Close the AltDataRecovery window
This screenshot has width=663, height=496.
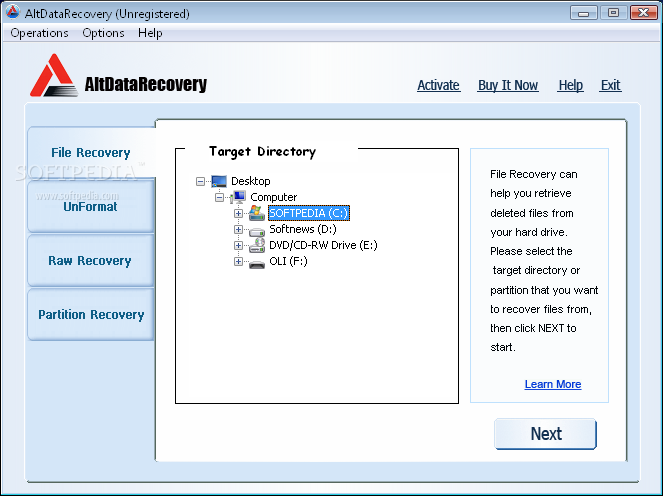pyautogui.click(x=643, y=13)
